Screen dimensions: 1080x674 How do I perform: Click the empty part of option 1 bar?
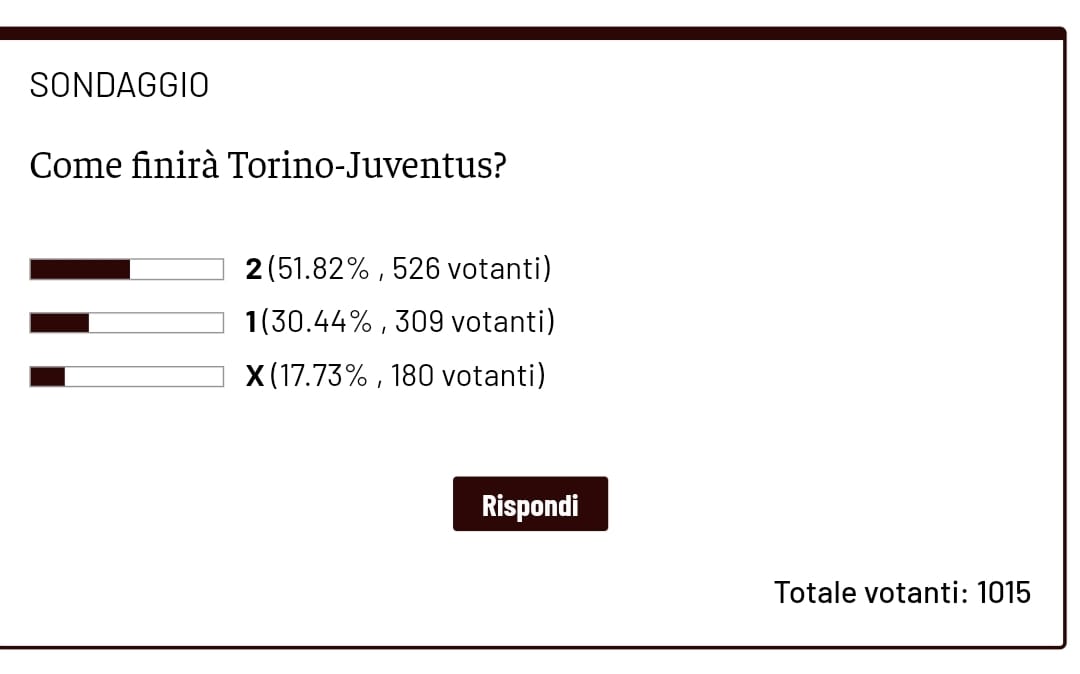click(x=155, y=323)
